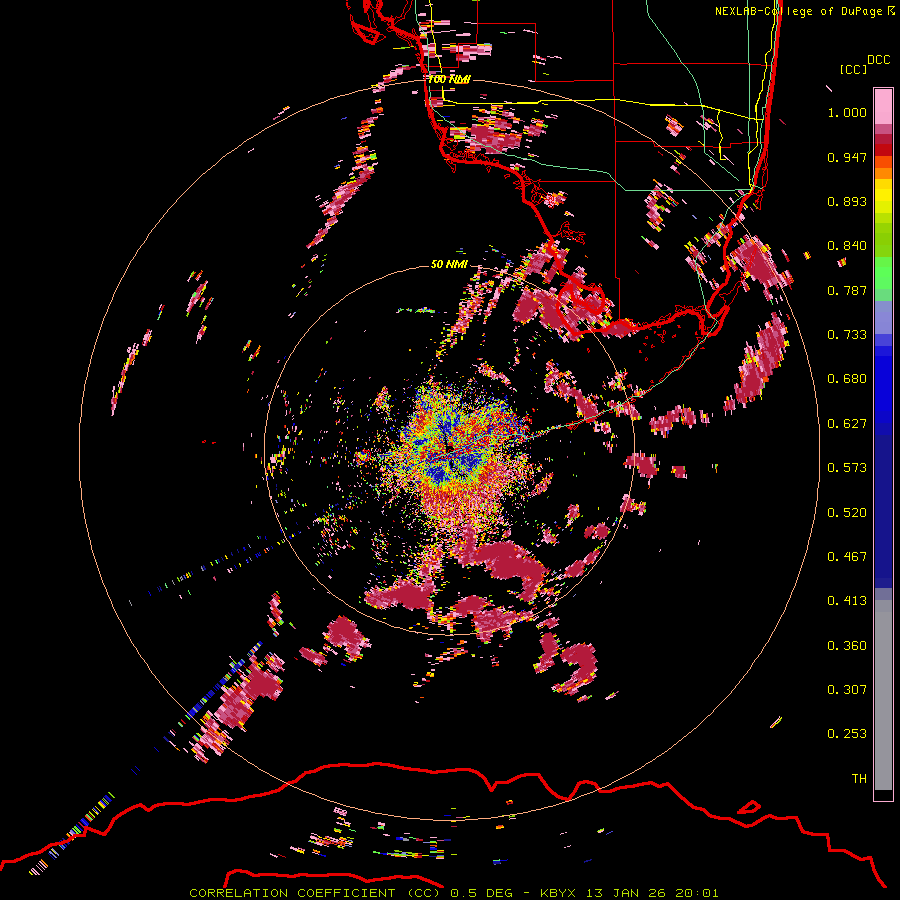This screenshot has width=900, height=900.
Task: Select the 0.787 scale value
Action: pos(847,290)
